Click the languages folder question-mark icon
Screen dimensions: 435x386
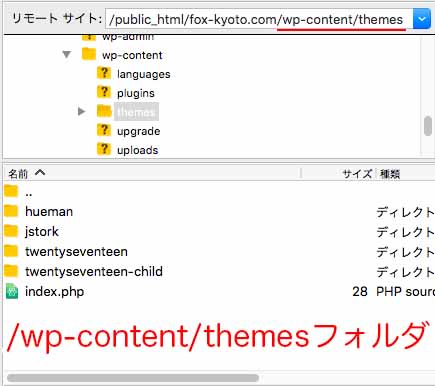click(x=104, y=73)
